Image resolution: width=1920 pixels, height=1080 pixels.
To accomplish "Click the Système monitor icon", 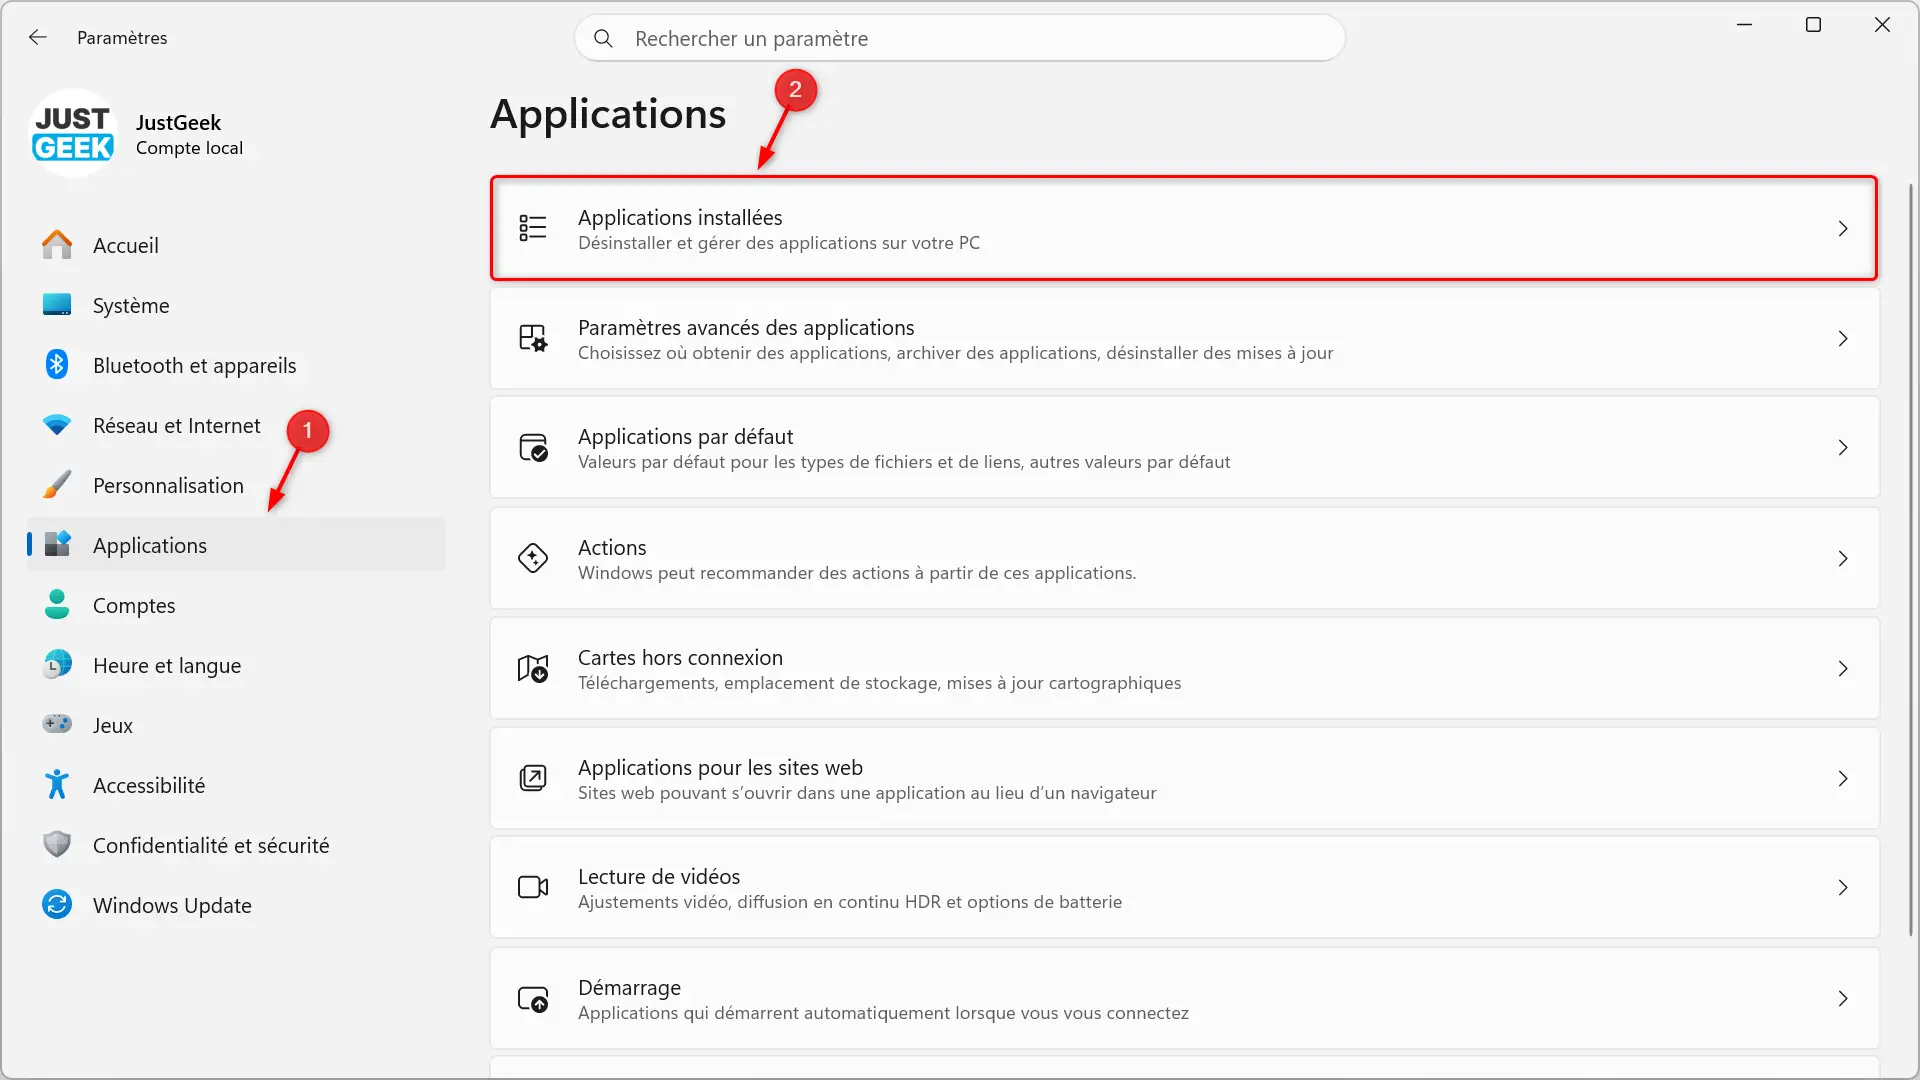I will [x=57, y=305].
